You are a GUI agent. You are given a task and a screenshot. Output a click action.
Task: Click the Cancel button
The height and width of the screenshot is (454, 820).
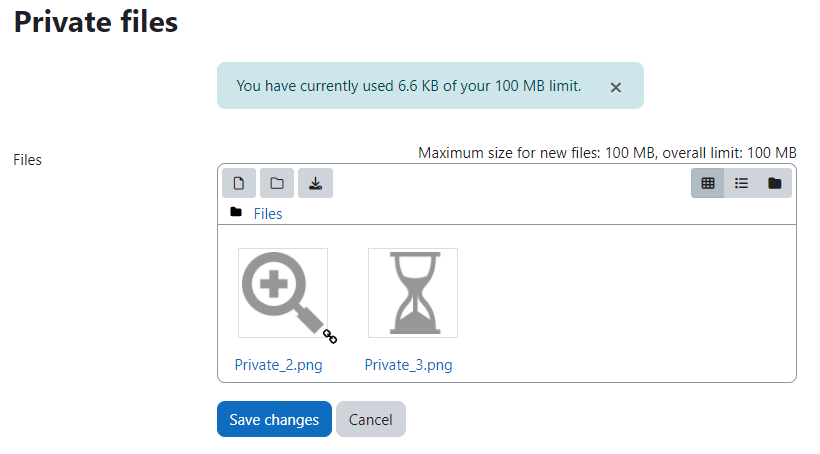click(371, 419)
